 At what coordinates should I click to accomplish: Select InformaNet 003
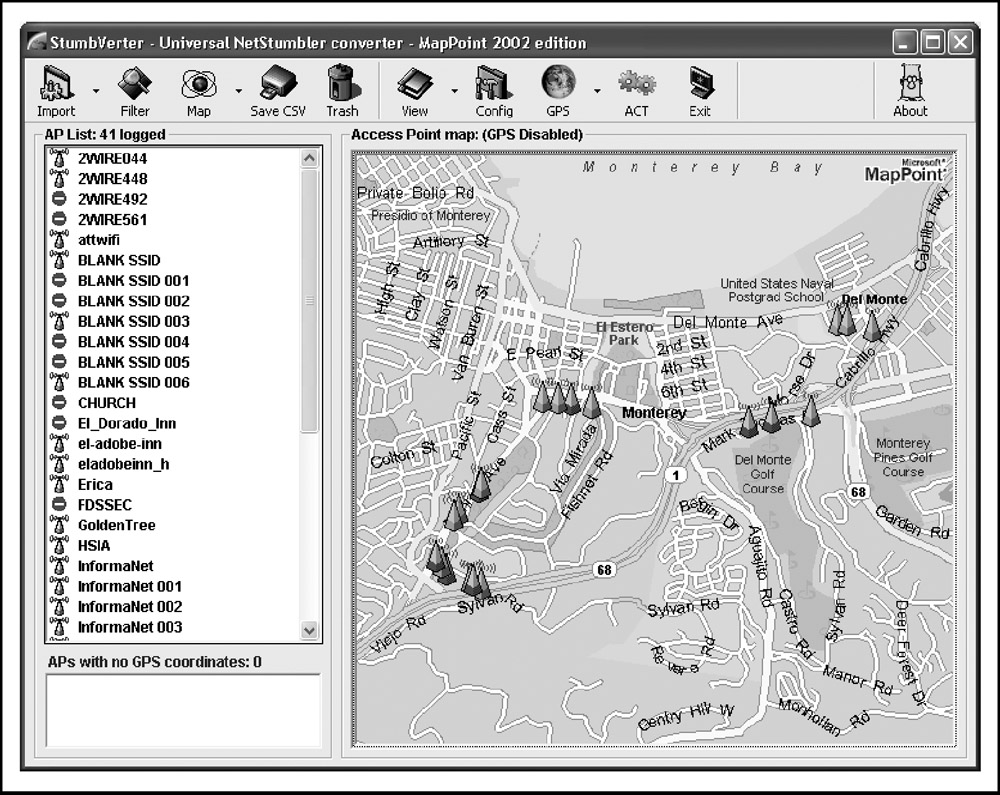point(129,627)
